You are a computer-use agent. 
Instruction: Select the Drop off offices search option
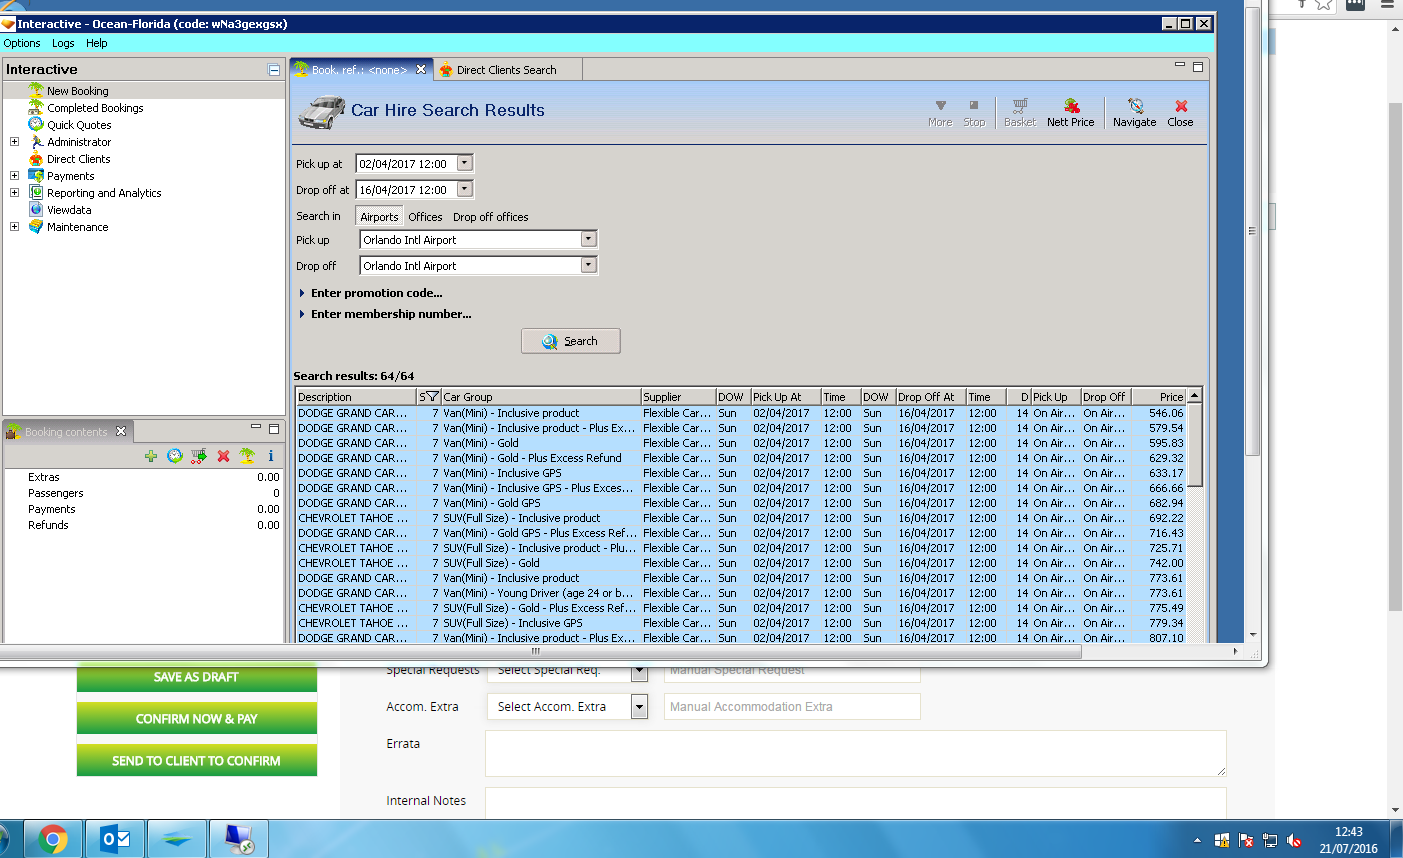click(x=490, y=217)
